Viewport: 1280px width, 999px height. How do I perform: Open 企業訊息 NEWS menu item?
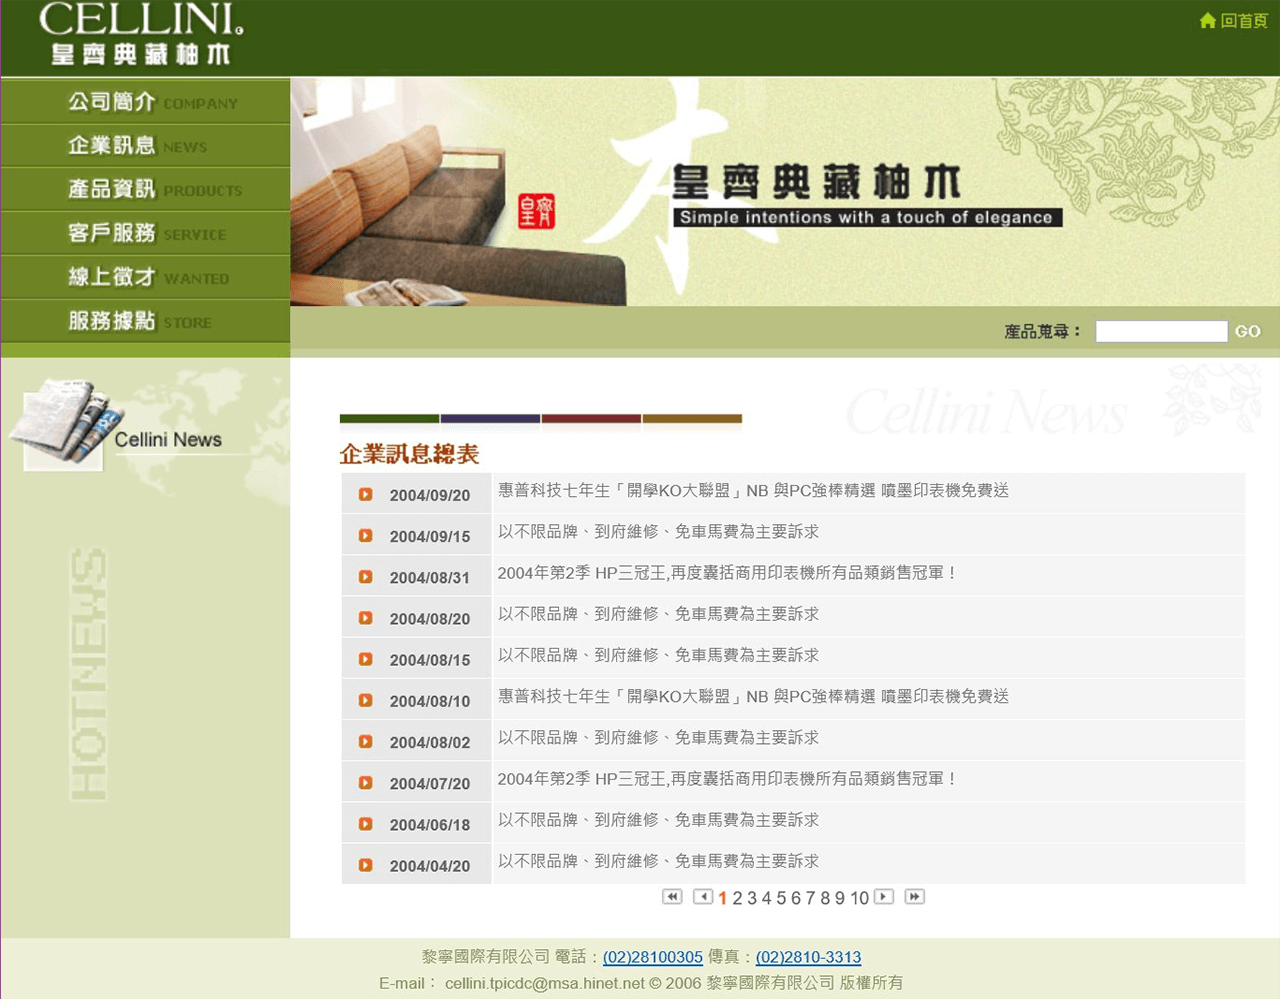[146, 146]
